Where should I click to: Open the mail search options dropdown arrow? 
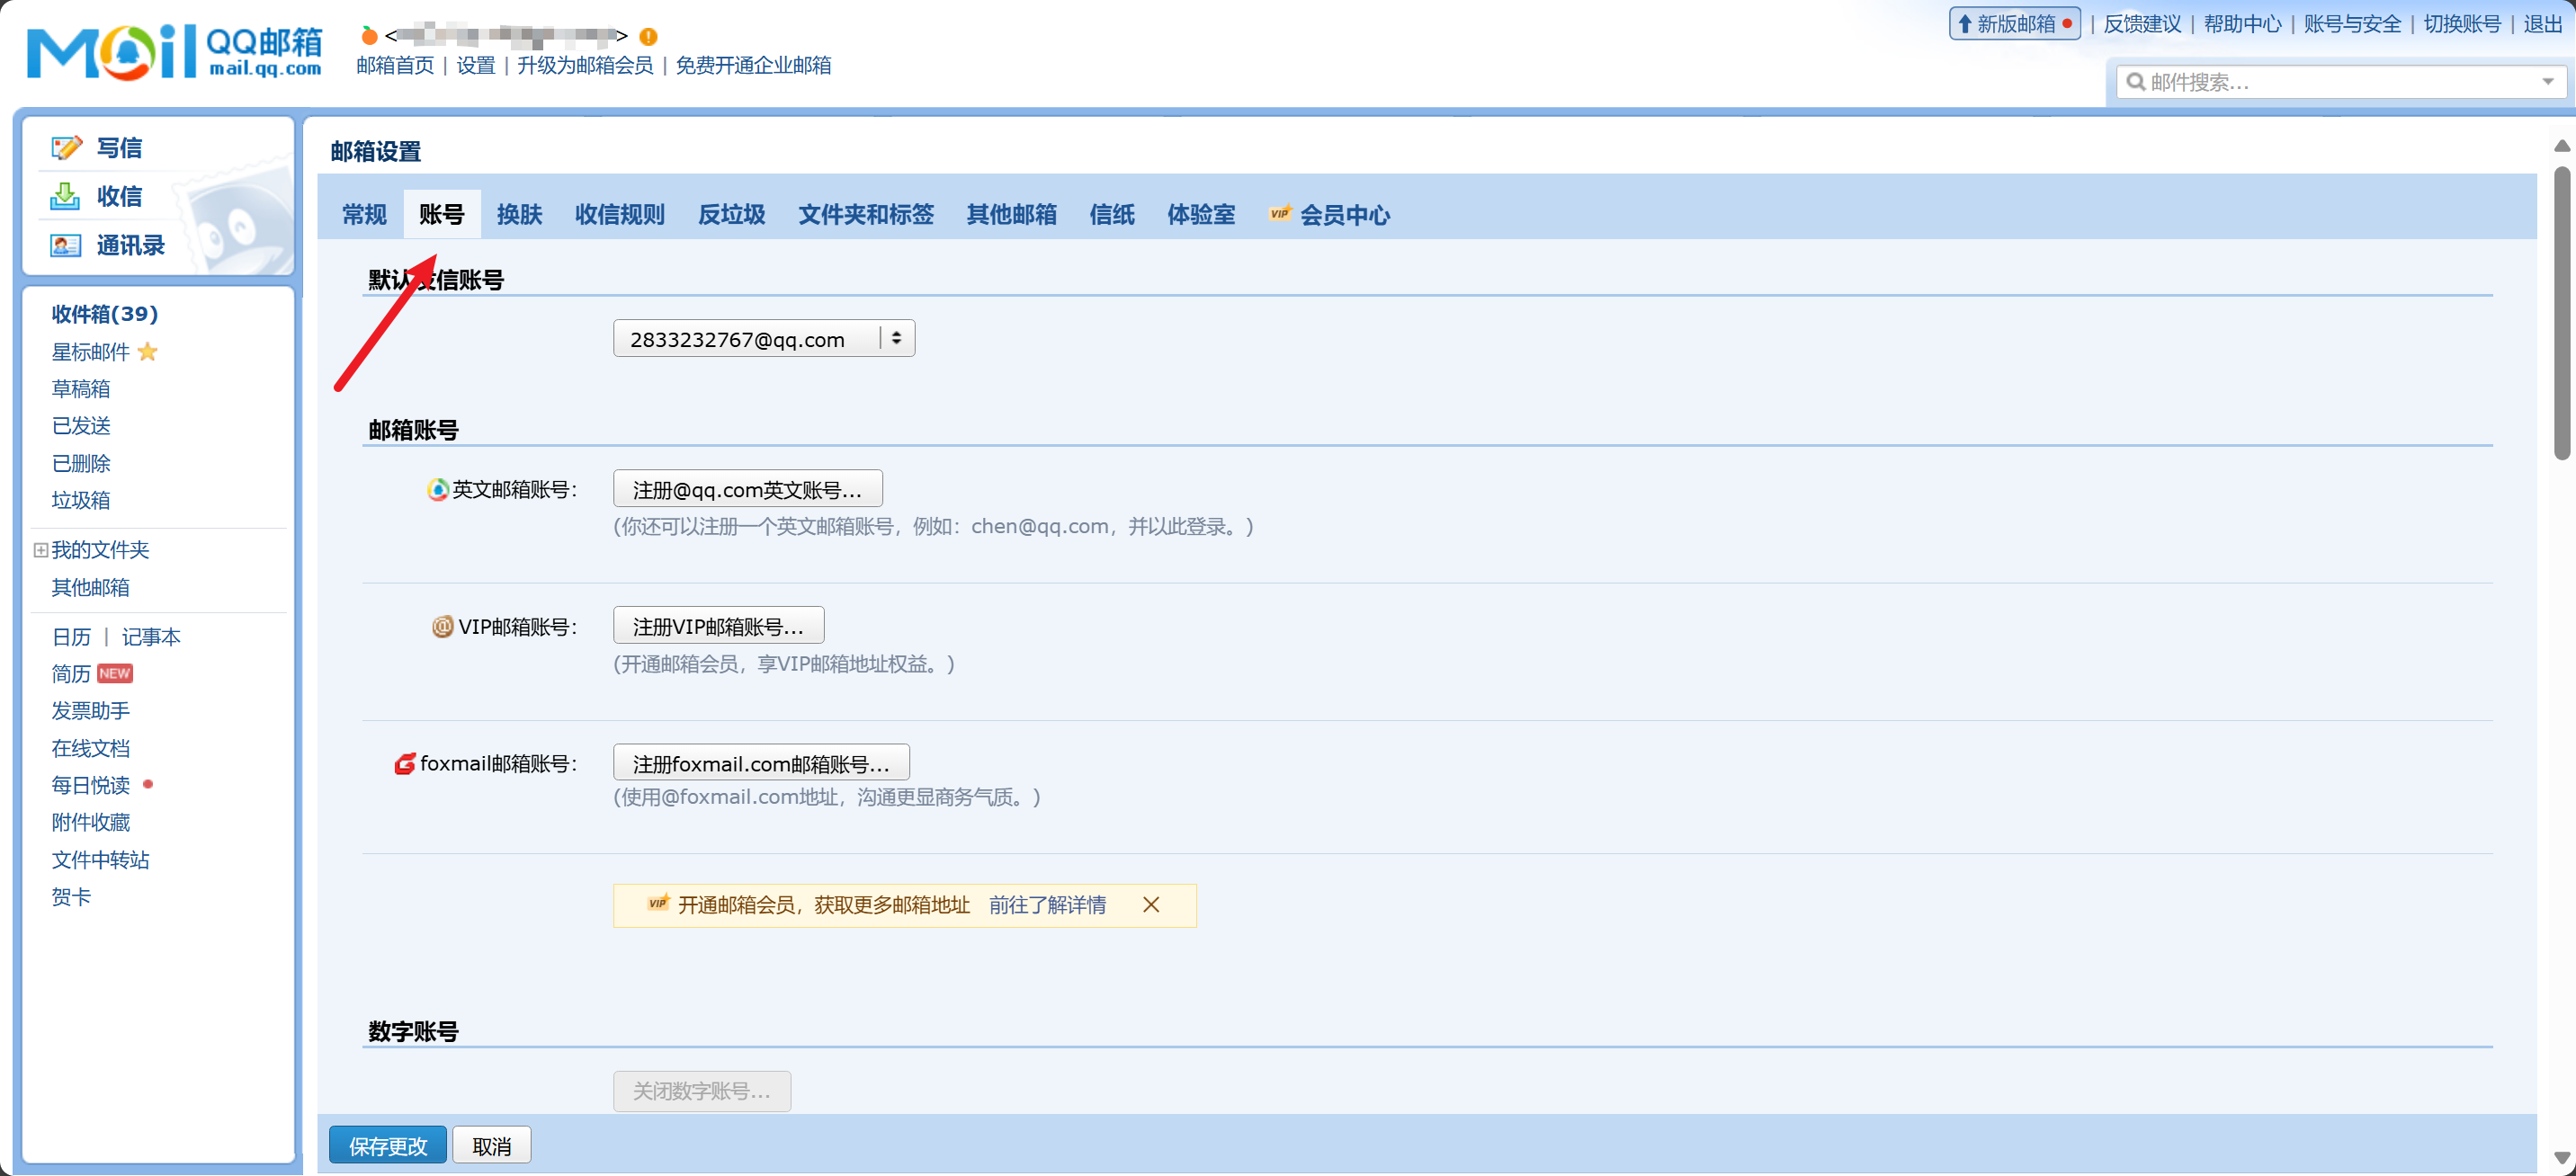tap(2547, 82)
